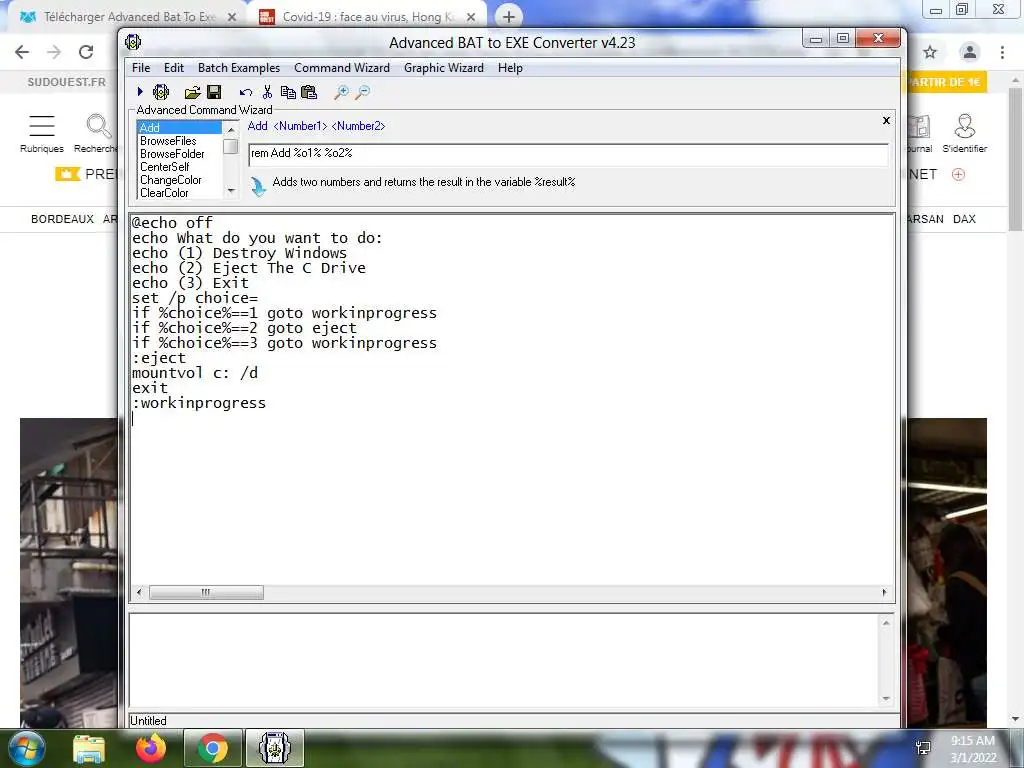This screenshot has width=1024, height=768.
Task: Click in the empty output pane
Action: [x=504, y=661]
